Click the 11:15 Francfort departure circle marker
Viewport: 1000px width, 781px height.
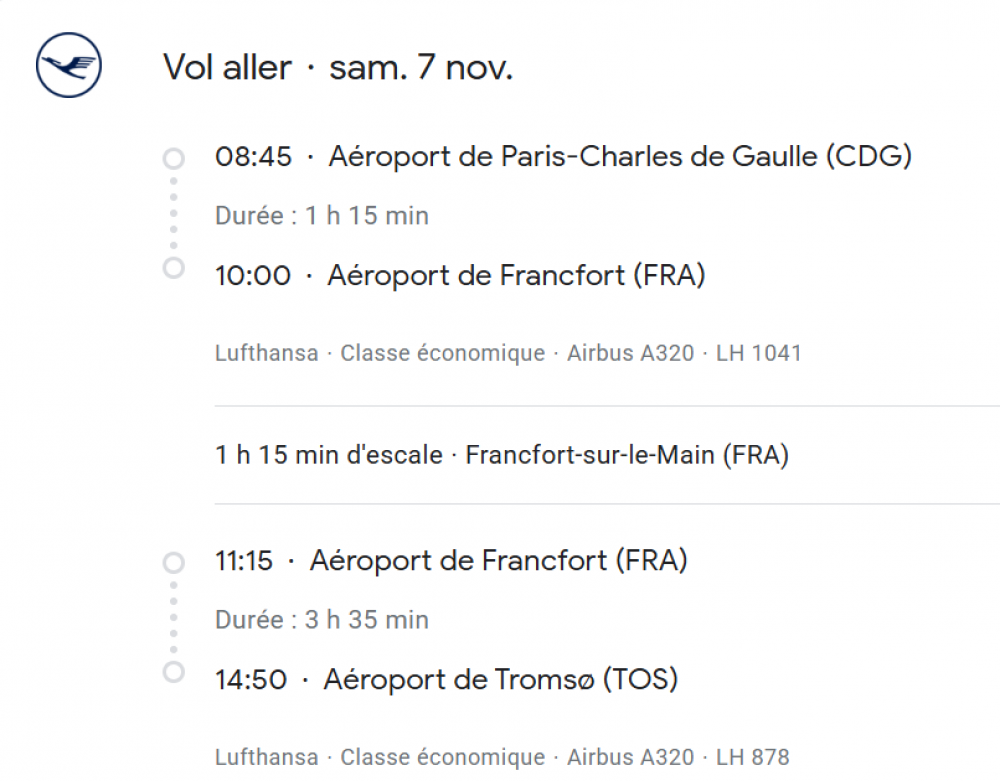[x=174, y=562]
